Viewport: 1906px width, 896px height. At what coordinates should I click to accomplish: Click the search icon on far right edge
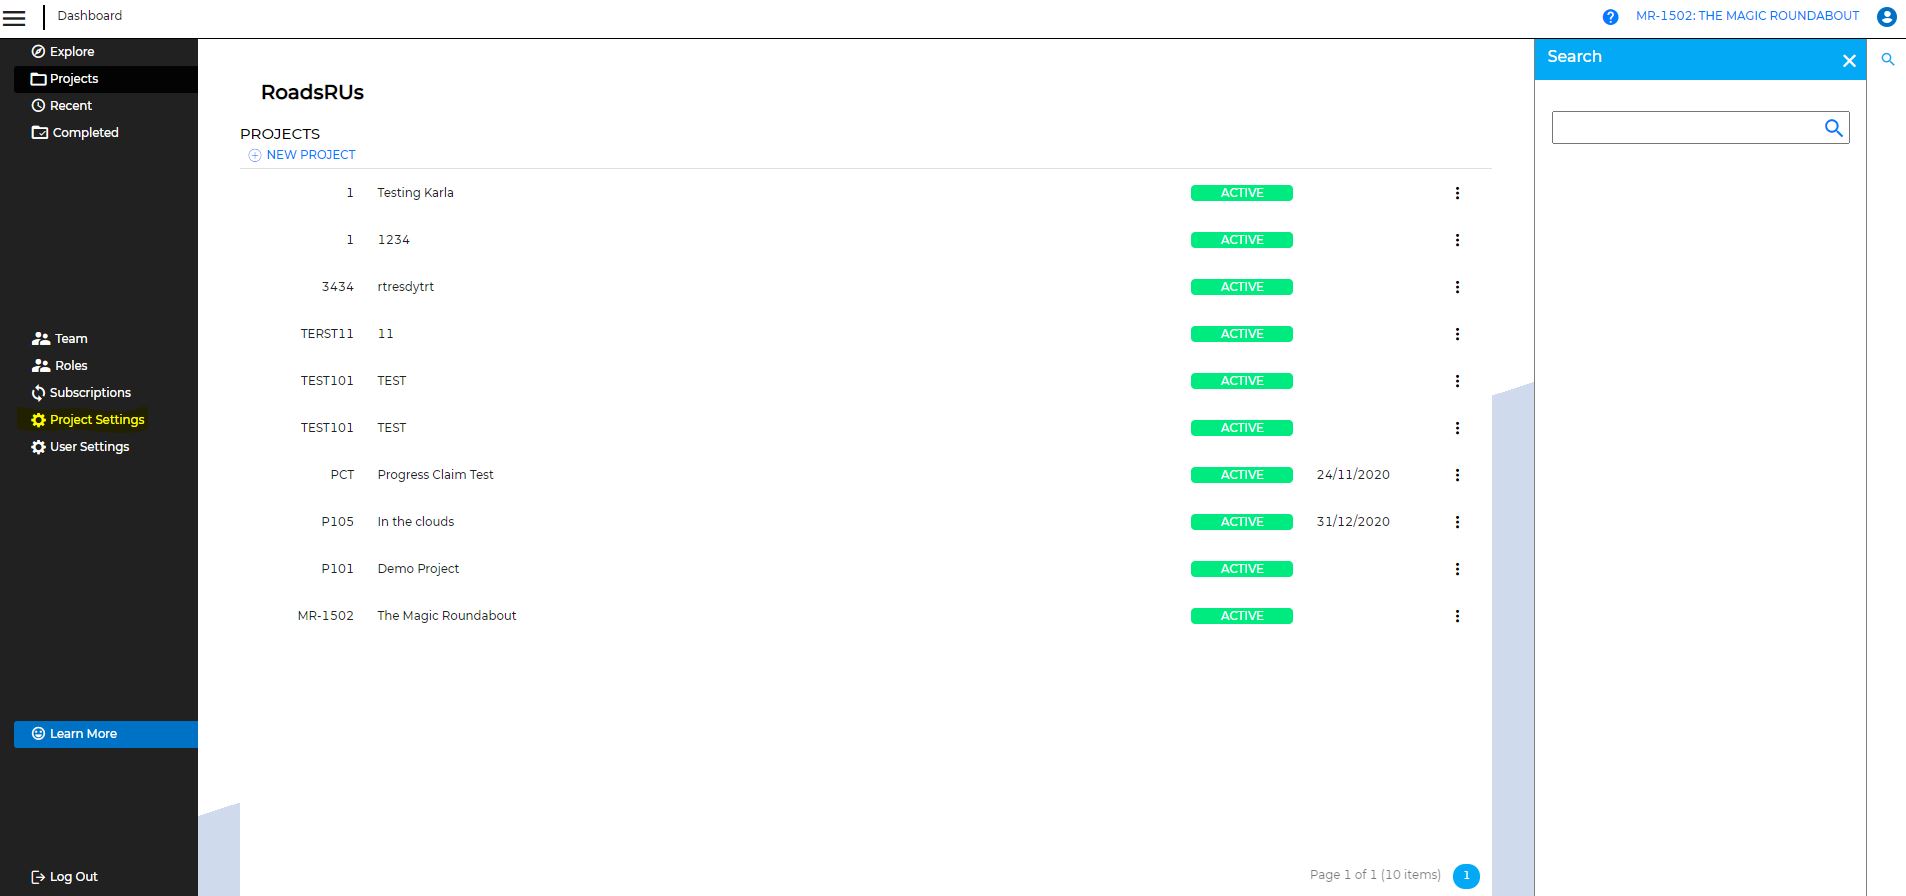point(1887,60)
